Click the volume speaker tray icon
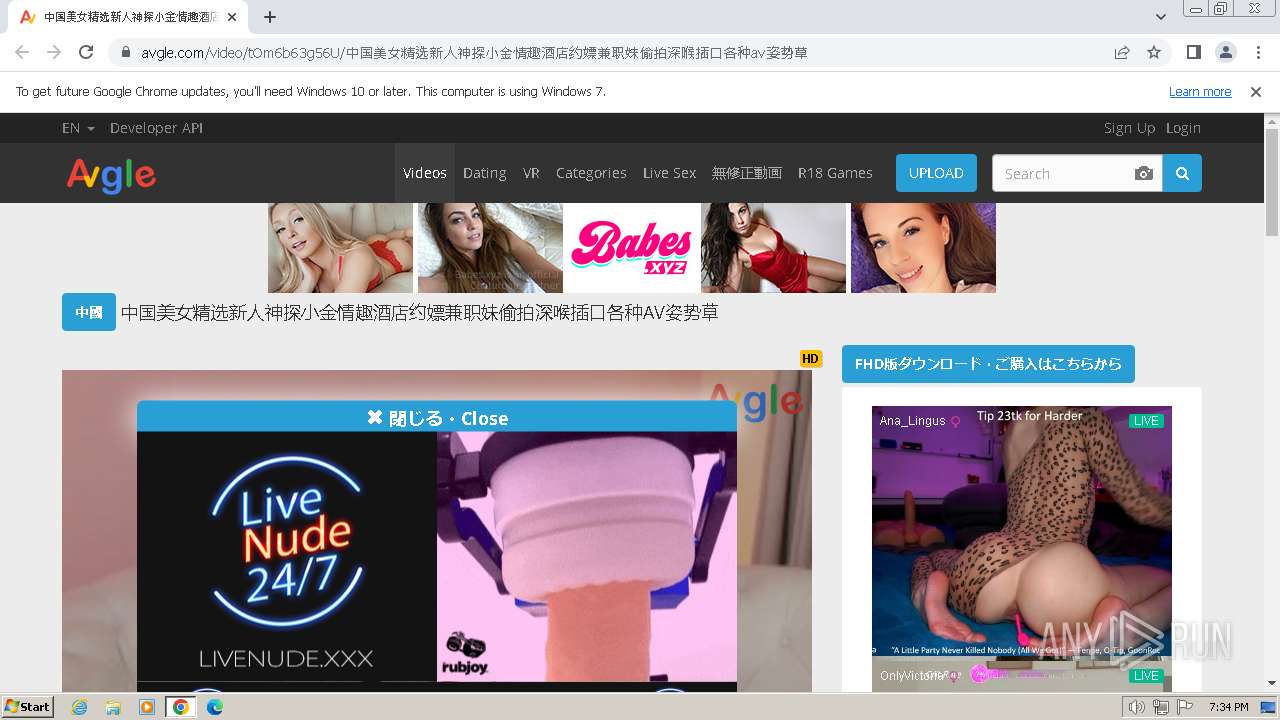This screenshot has width=1280, height=720. [1137, 707]
